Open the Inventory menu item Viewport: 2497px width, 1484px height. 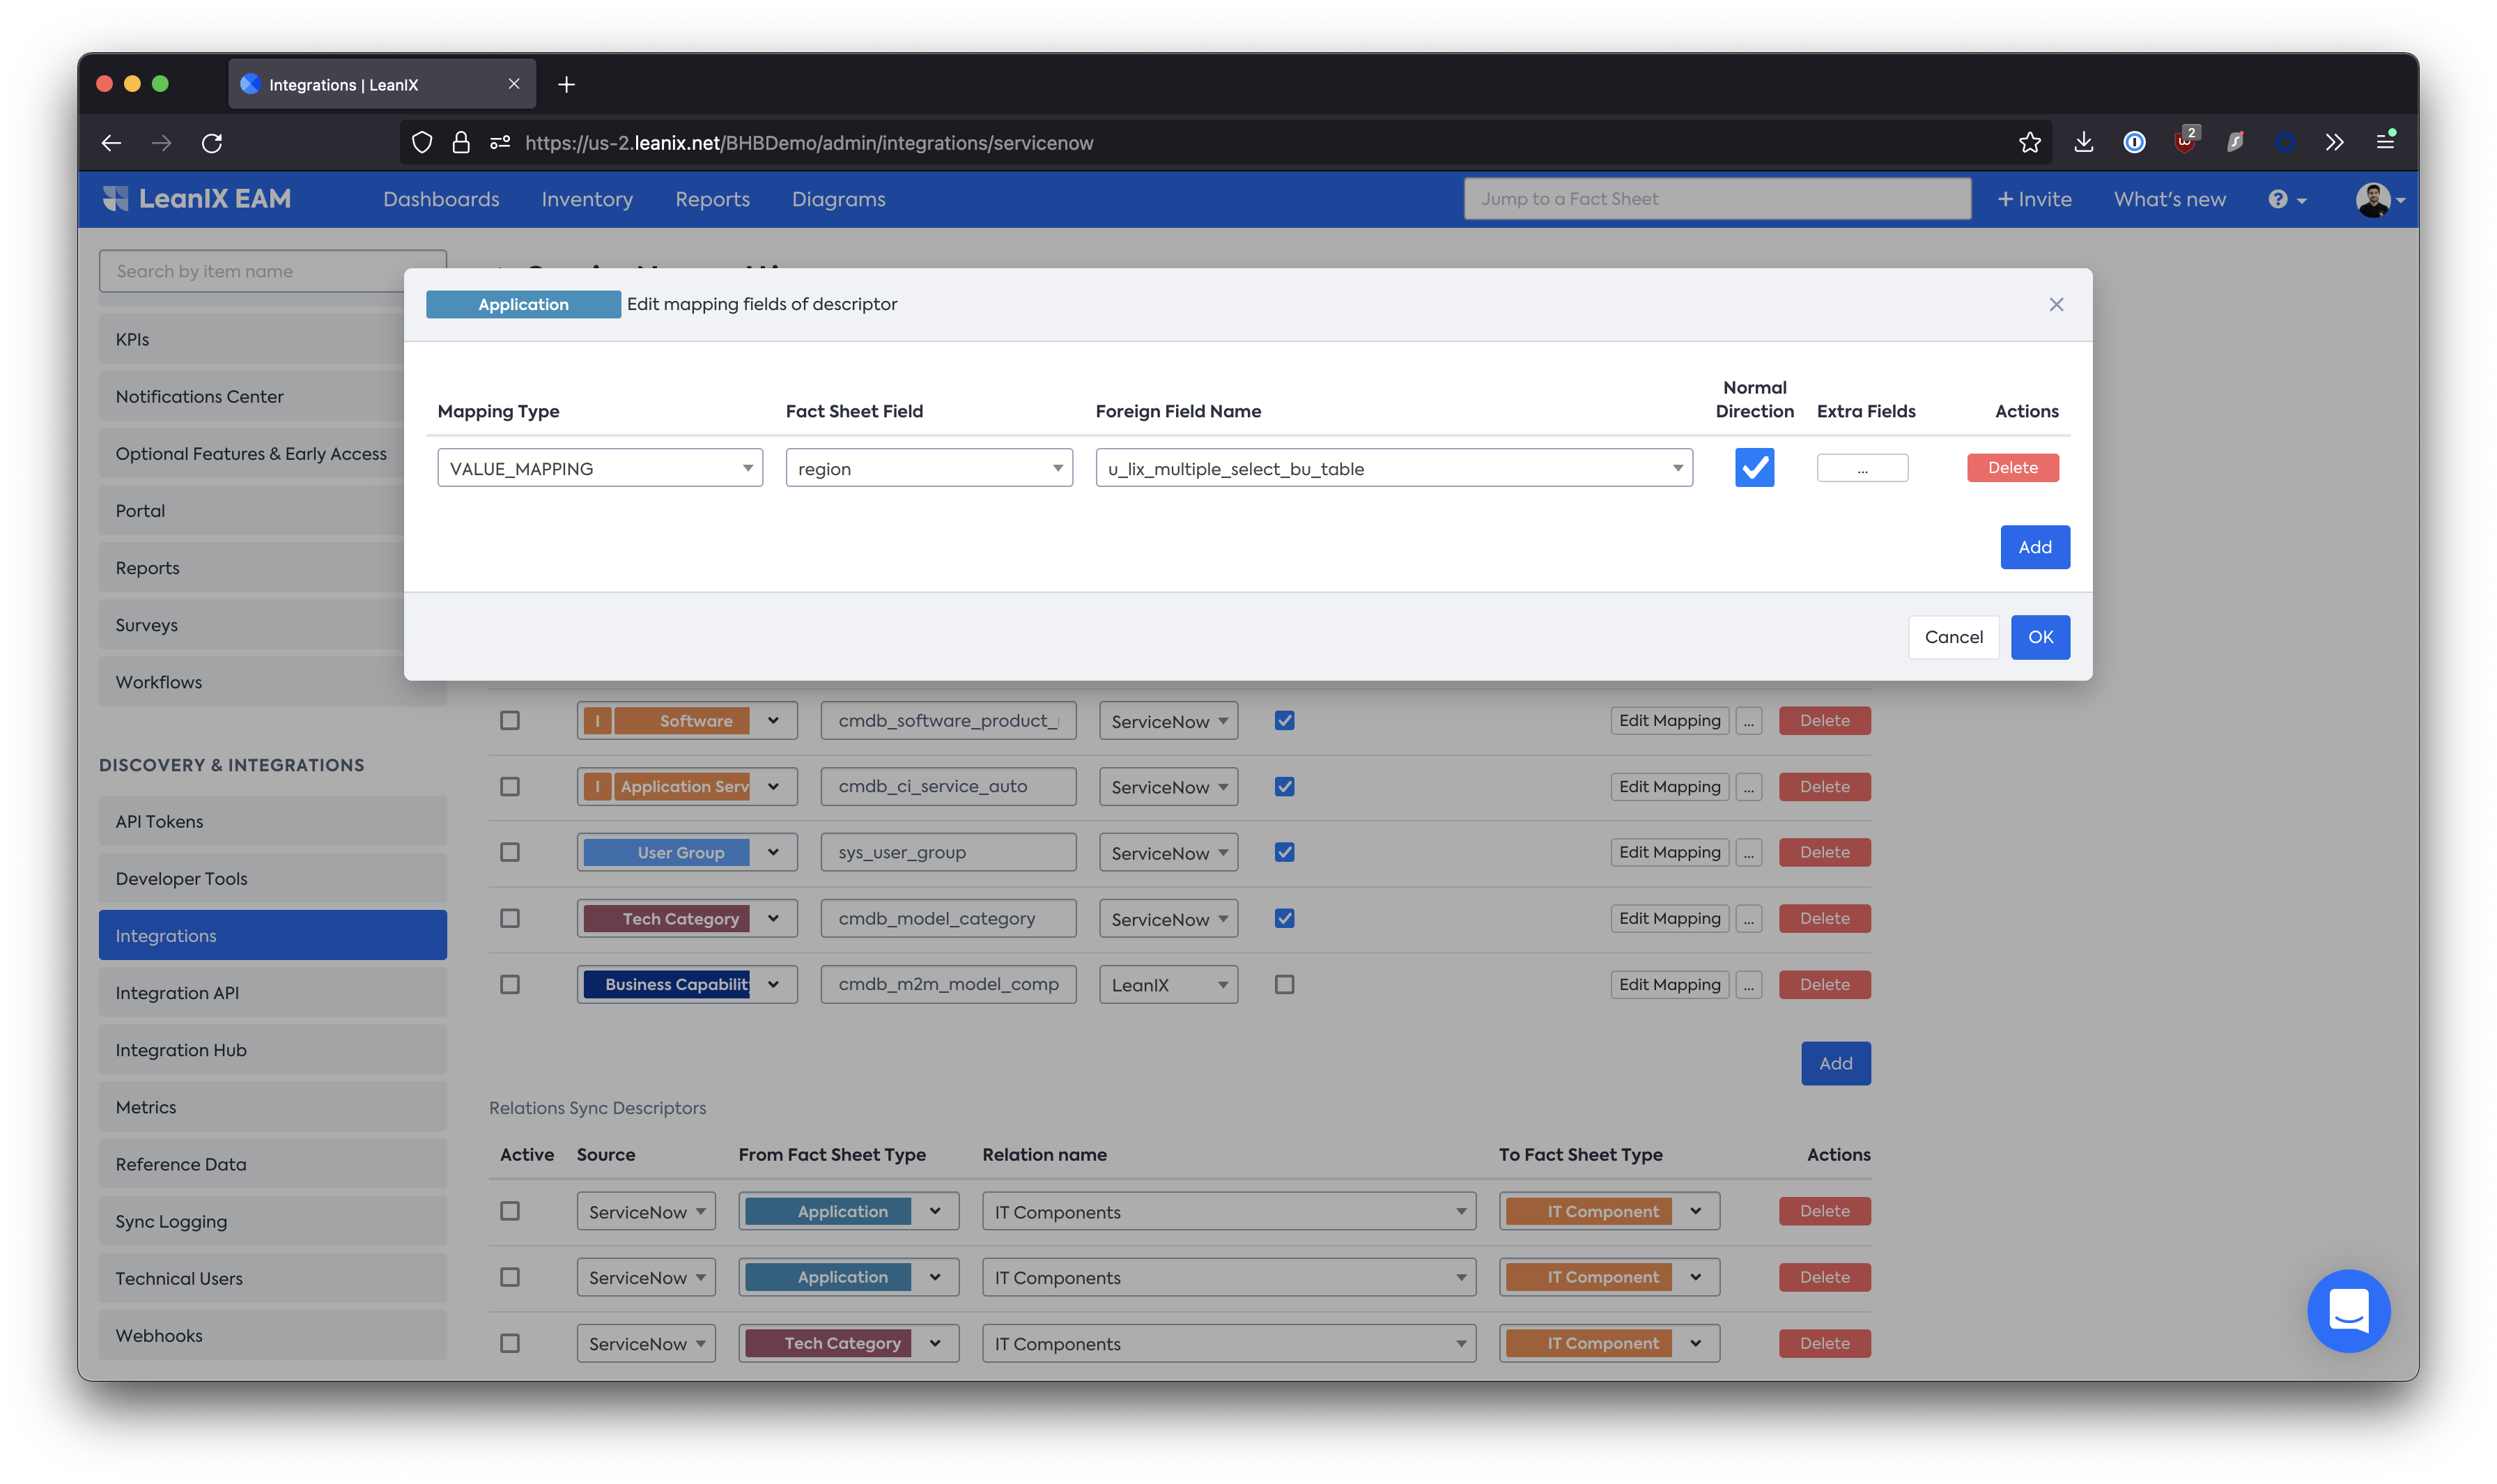click(587, 199)
